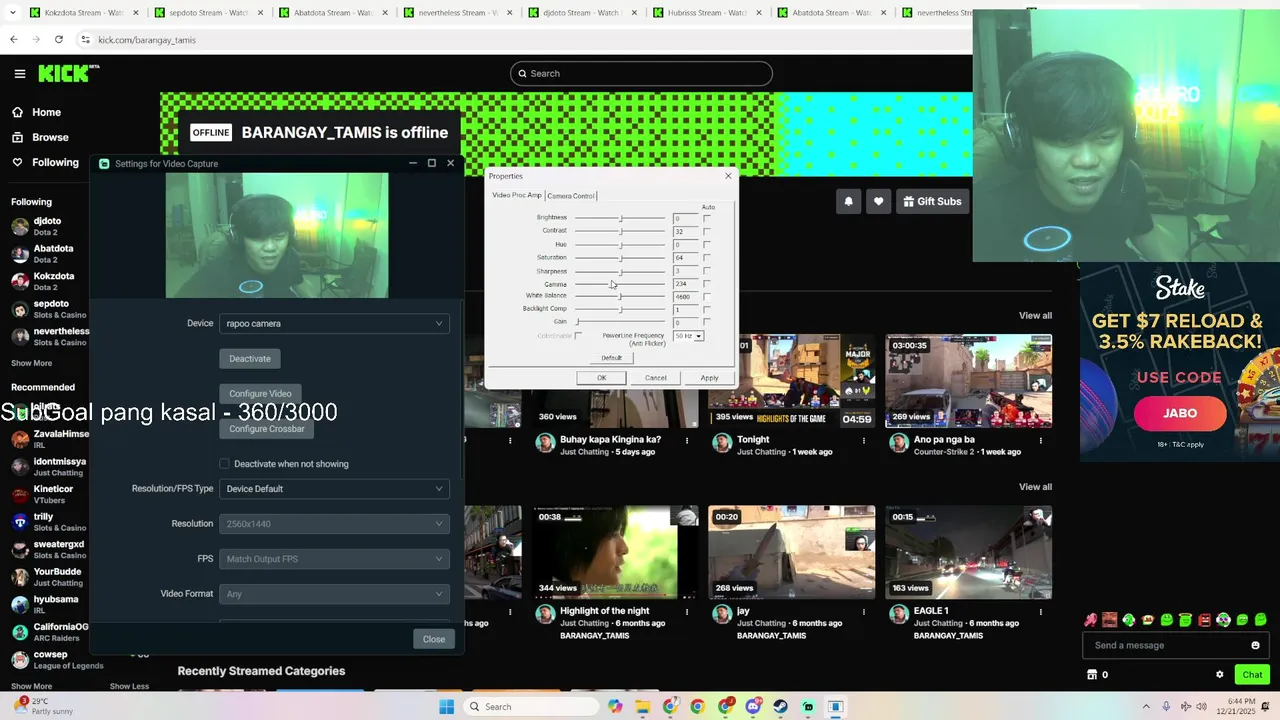Select the pink emote in chat bar
The image size is (1280, 720).
click(1090, 620)
